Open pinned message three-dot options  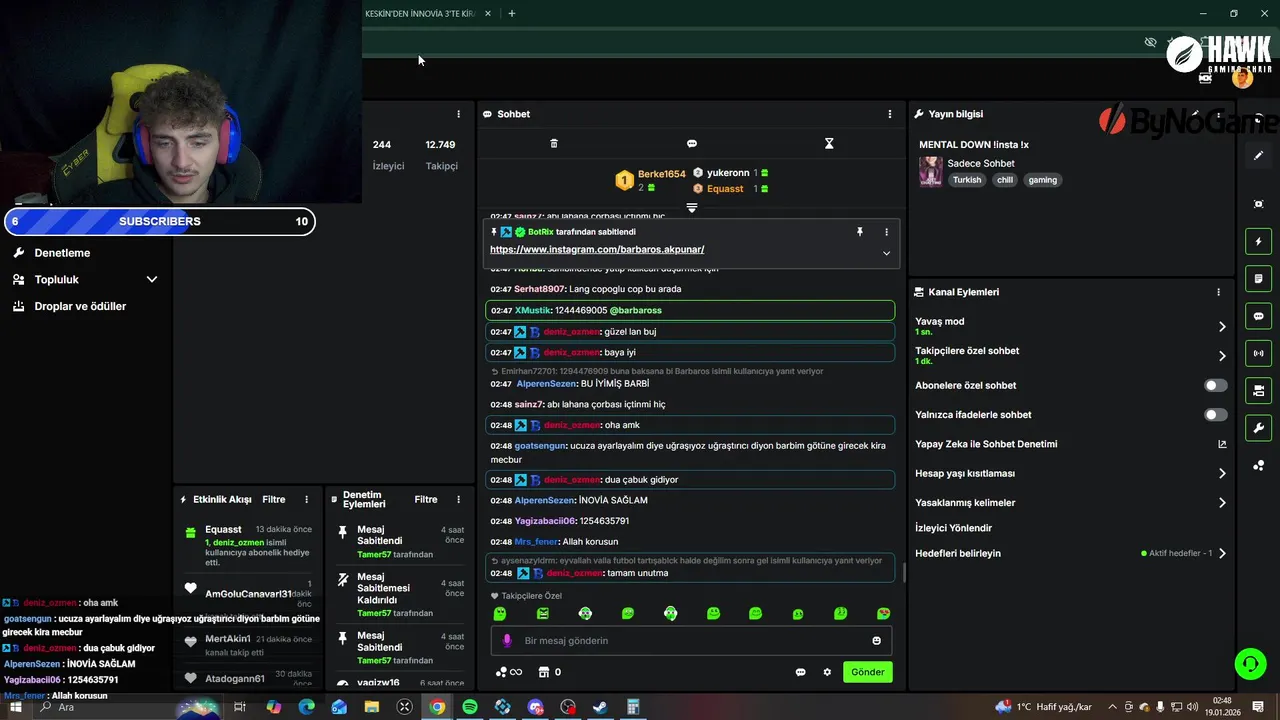(x=886, y=232)
